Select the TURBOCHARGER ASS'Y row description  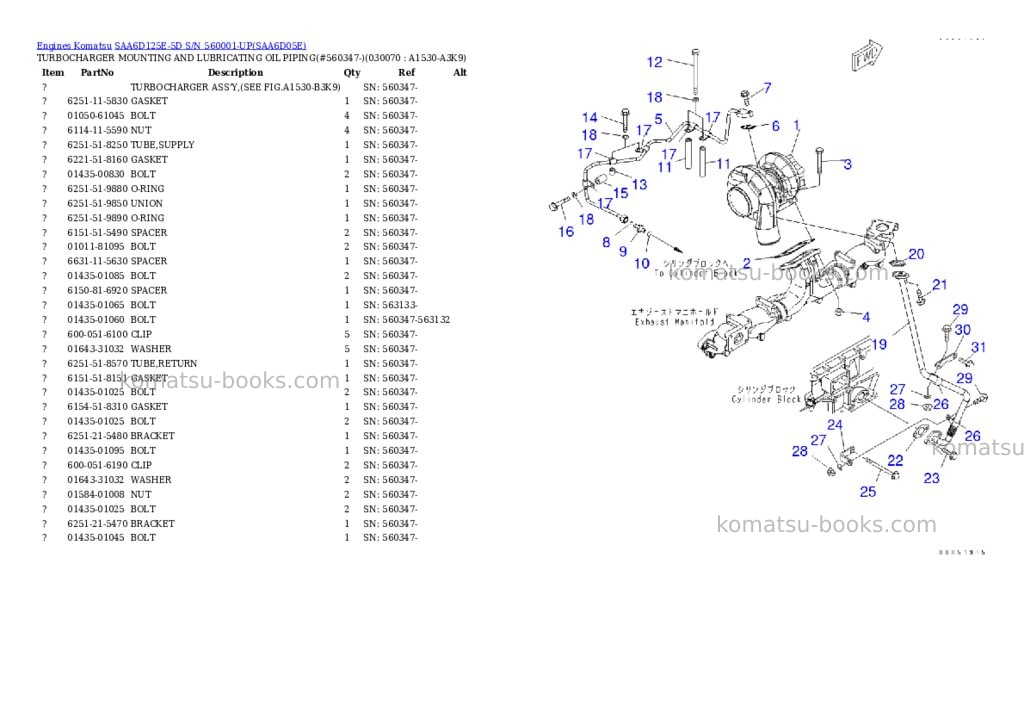(x=235, y=87)
